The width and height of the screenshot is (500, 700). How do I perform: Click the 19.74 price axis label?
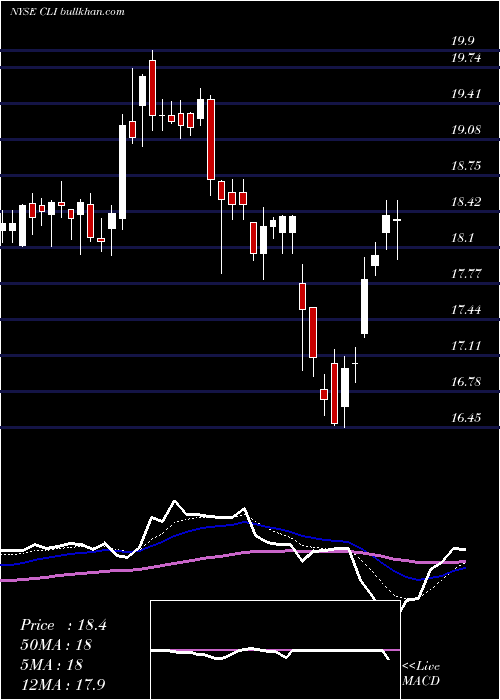(466, 58)
